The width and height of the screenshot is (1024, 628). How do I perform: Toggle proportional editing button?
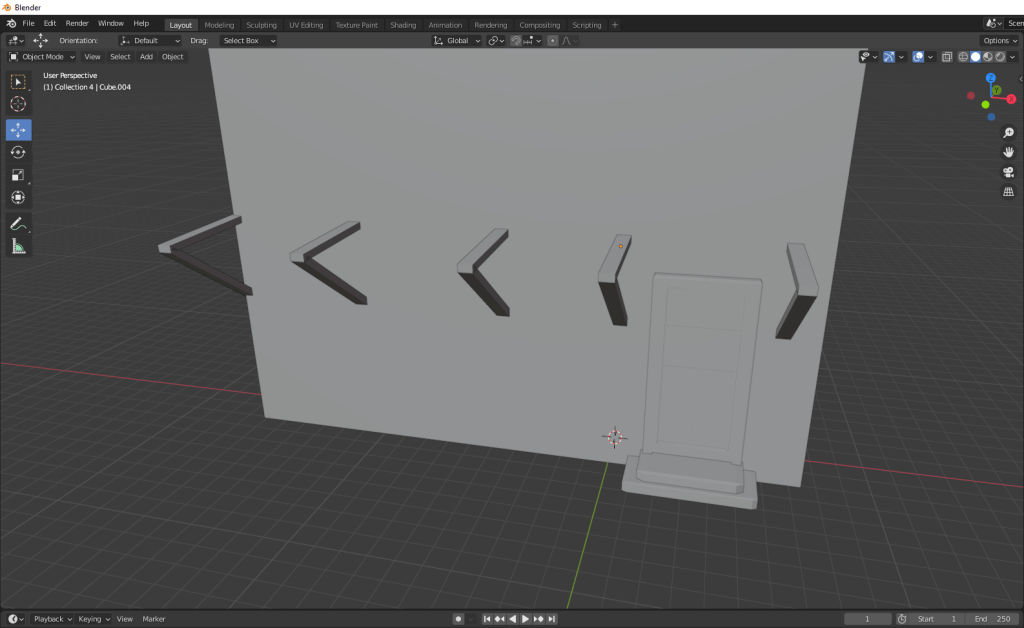553,41
